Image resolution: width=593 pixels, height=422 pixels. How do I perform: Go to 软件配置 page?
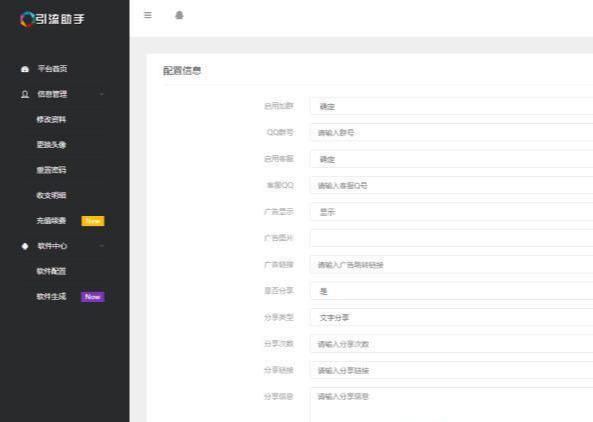point(51,271)
